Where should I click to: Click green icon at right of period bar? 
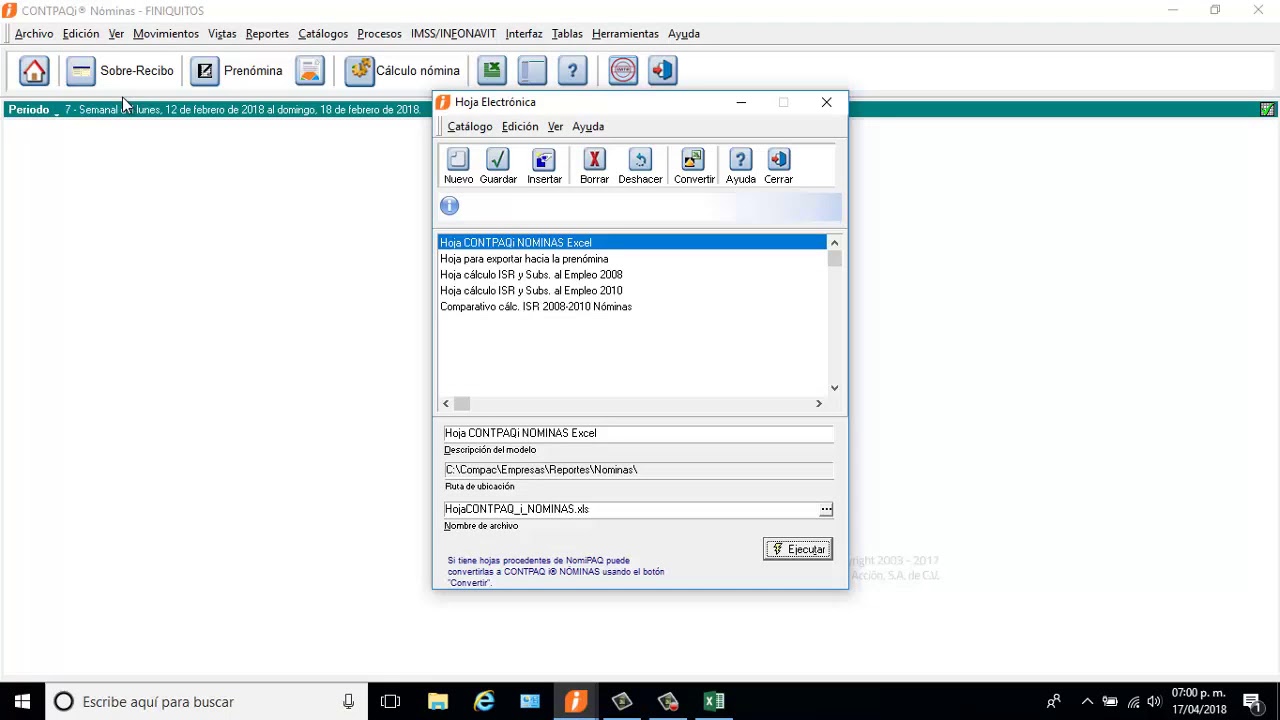coord(1267,110)
